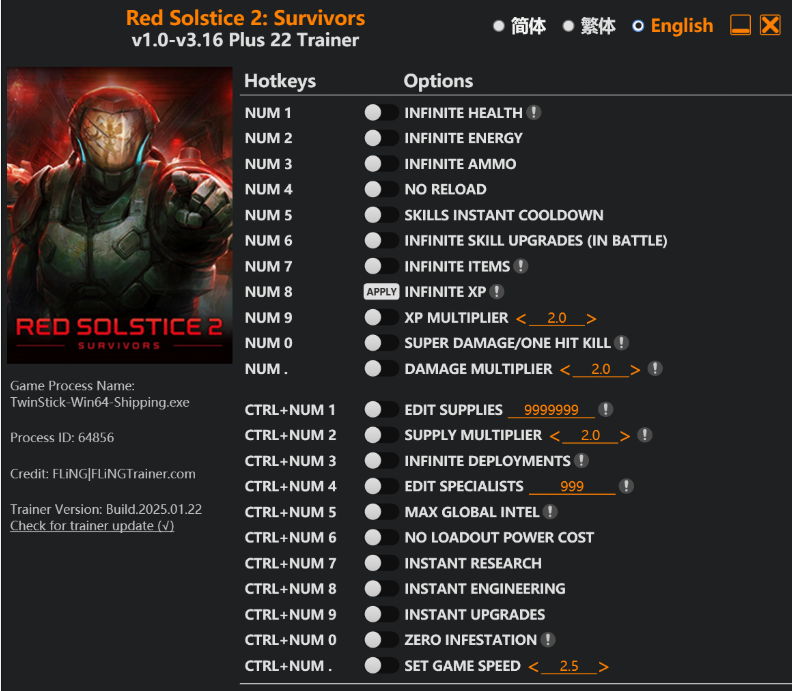Click info icon next to Super Damage/One Hit Kill
792x691 pixels.
tap(621, 343)
